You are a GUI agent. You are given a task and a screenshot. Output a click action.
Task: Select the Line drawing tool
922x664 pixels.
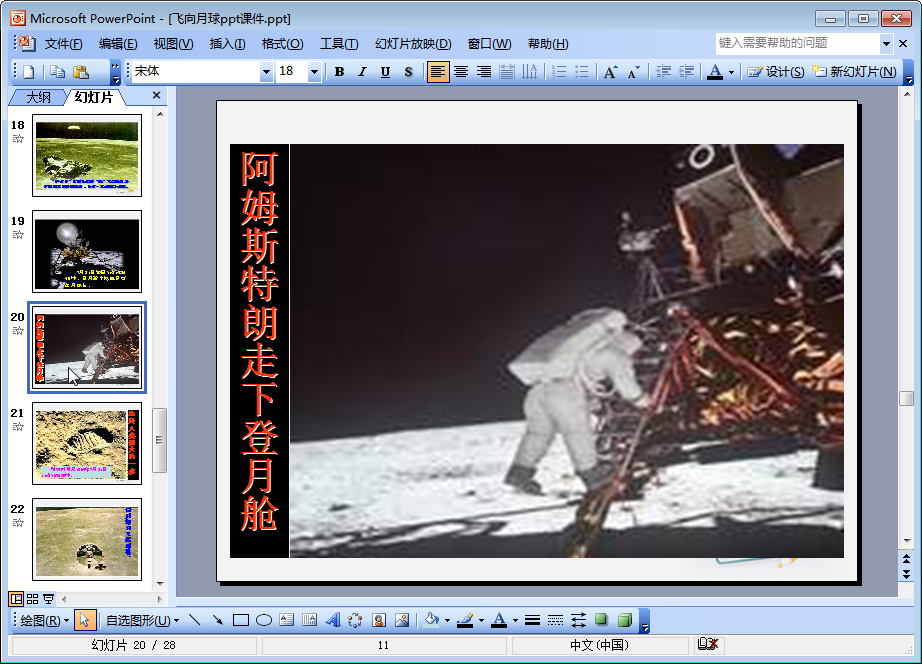195,620
